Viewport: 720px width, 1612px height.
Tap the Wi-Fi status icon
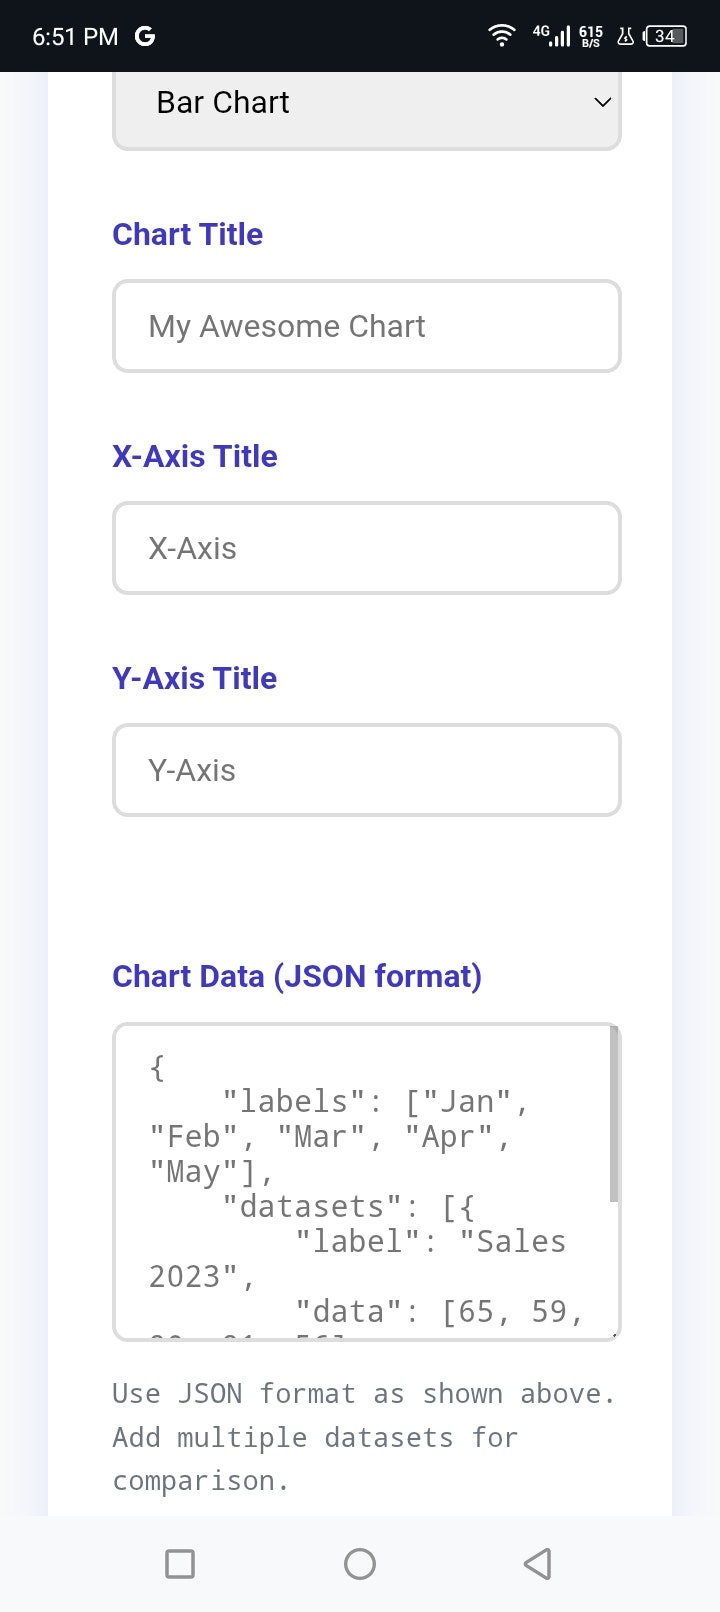pyautogui.click(x=502, y=36)
